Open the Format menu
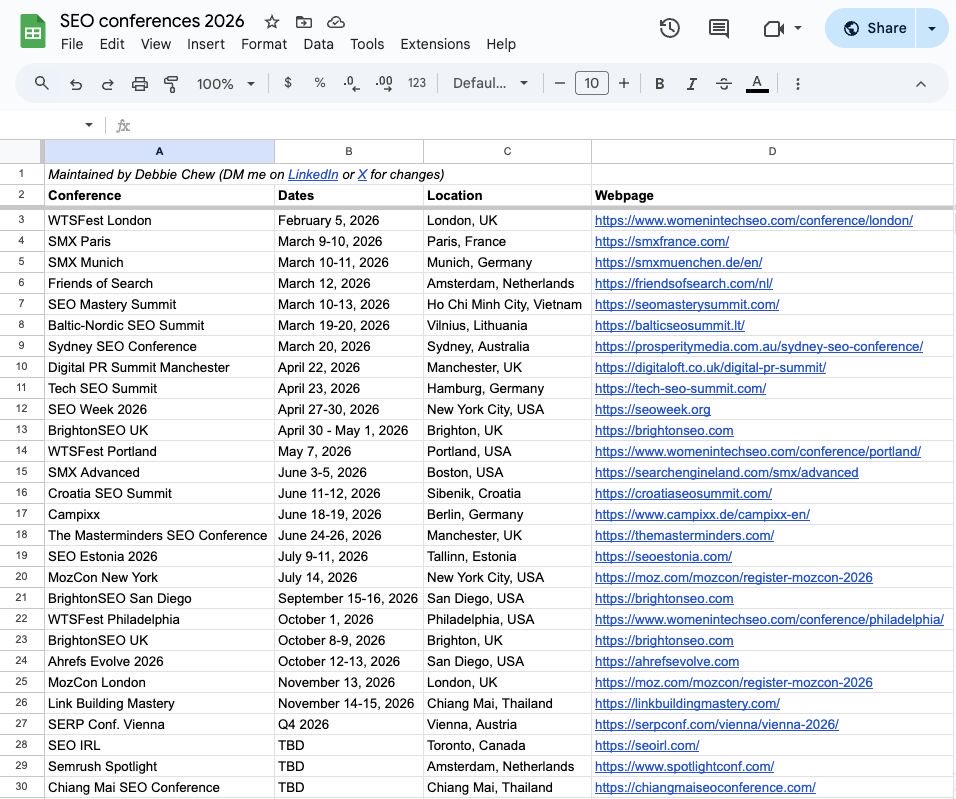Image resolution: width=956 pixels, height=799 pixels. click(264, 44)
